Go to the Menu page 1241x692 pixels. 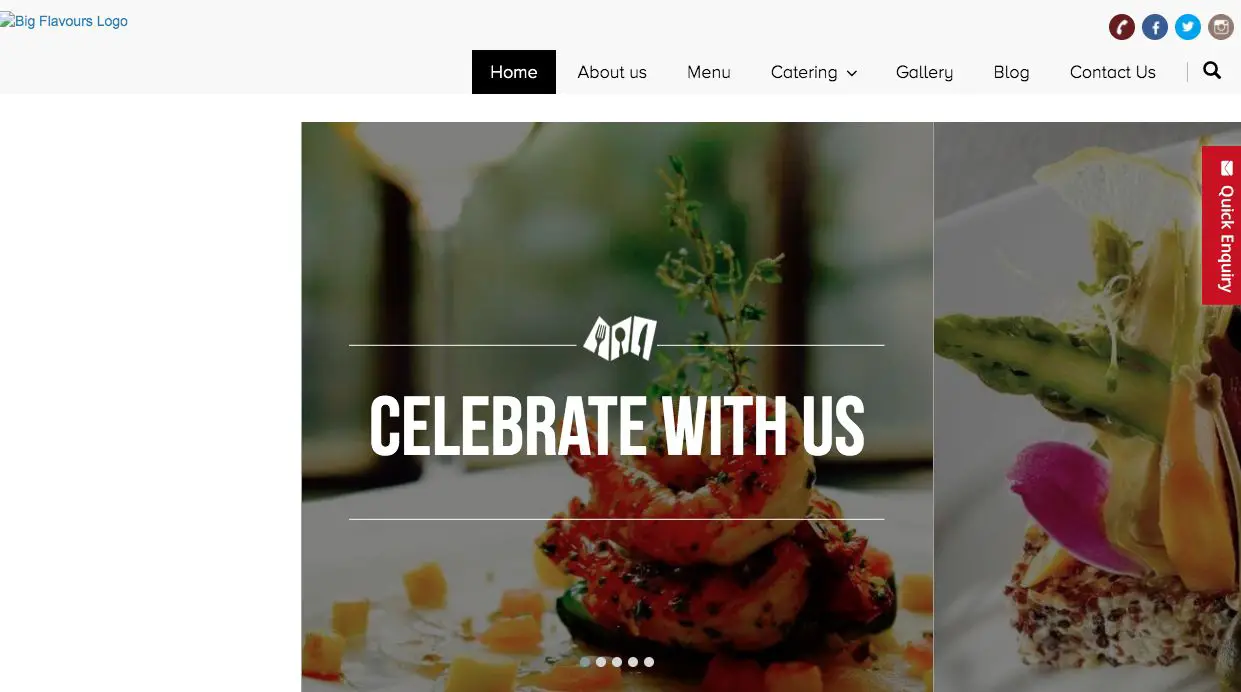click(x=709, y=72)
